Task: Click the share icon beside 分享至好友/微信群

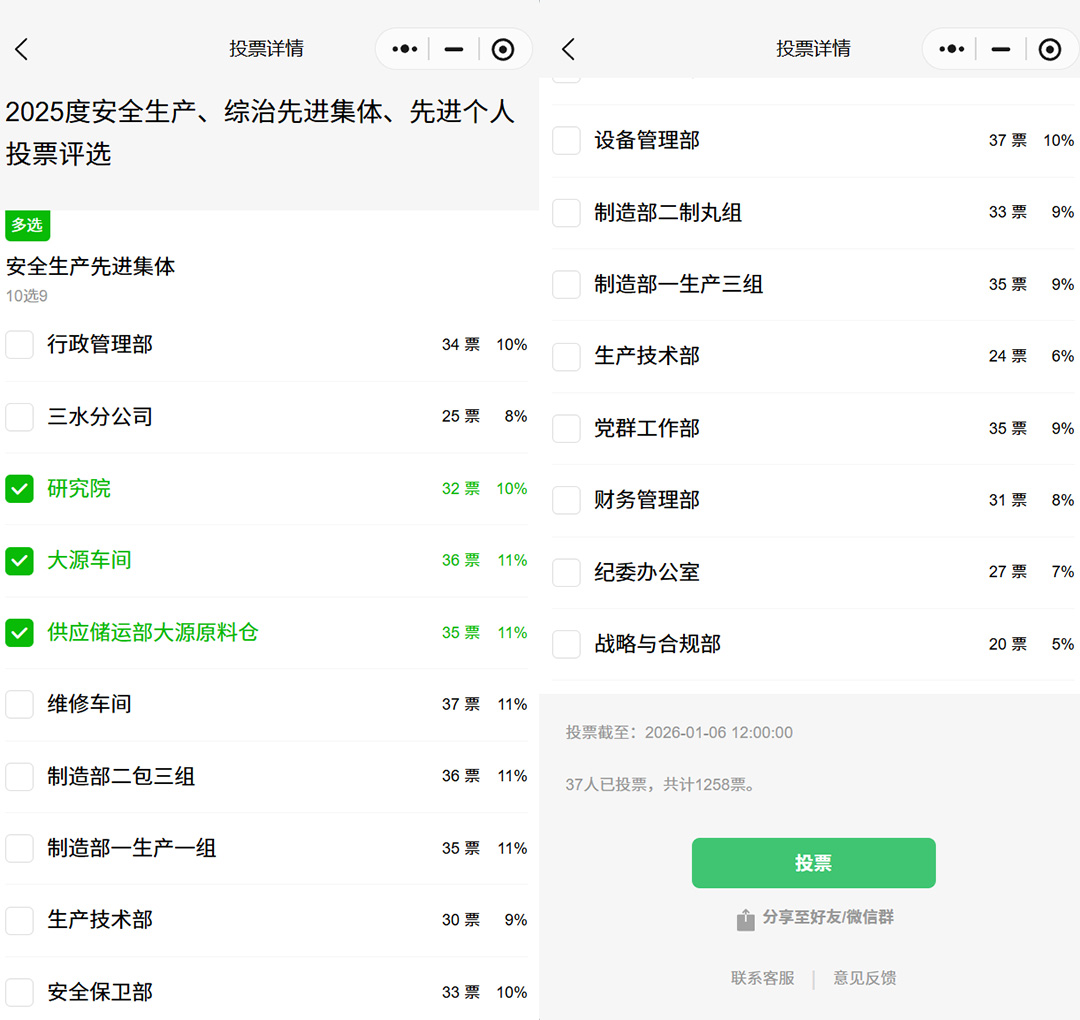Action: click(745, 919)
